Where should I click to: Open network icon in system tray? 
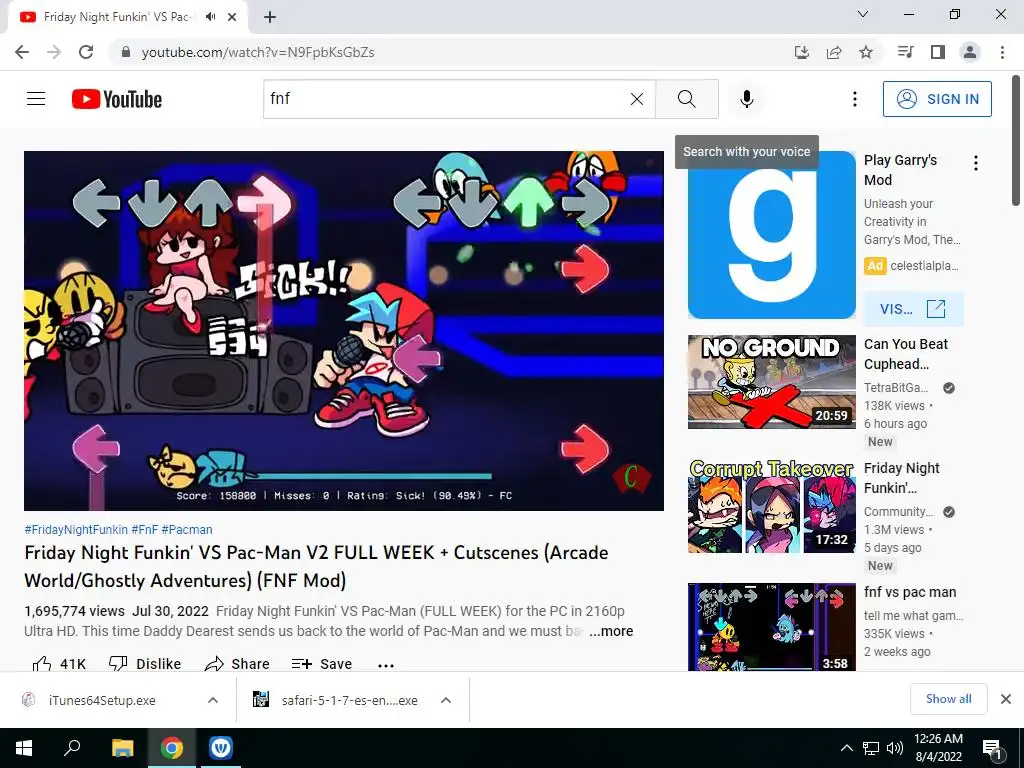click(871, 748)
